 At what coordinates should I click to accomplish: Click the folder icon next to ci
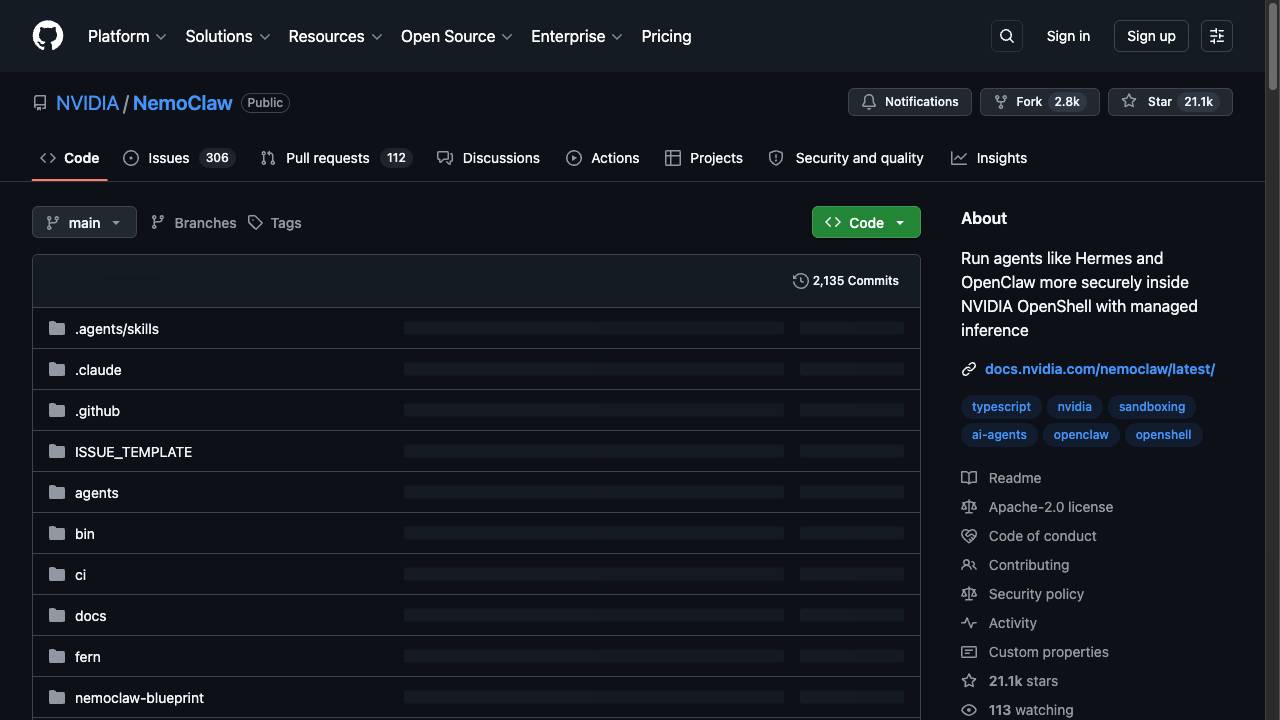57,574
